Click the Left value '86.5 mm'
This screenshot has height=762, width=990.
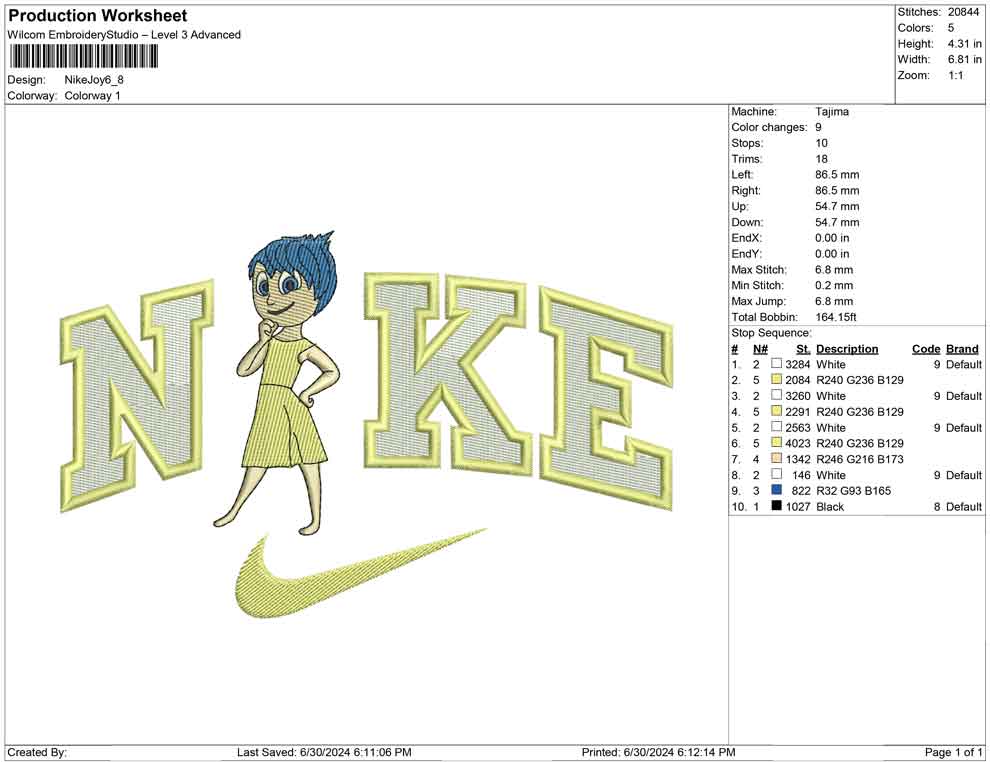tap(837, 174)
